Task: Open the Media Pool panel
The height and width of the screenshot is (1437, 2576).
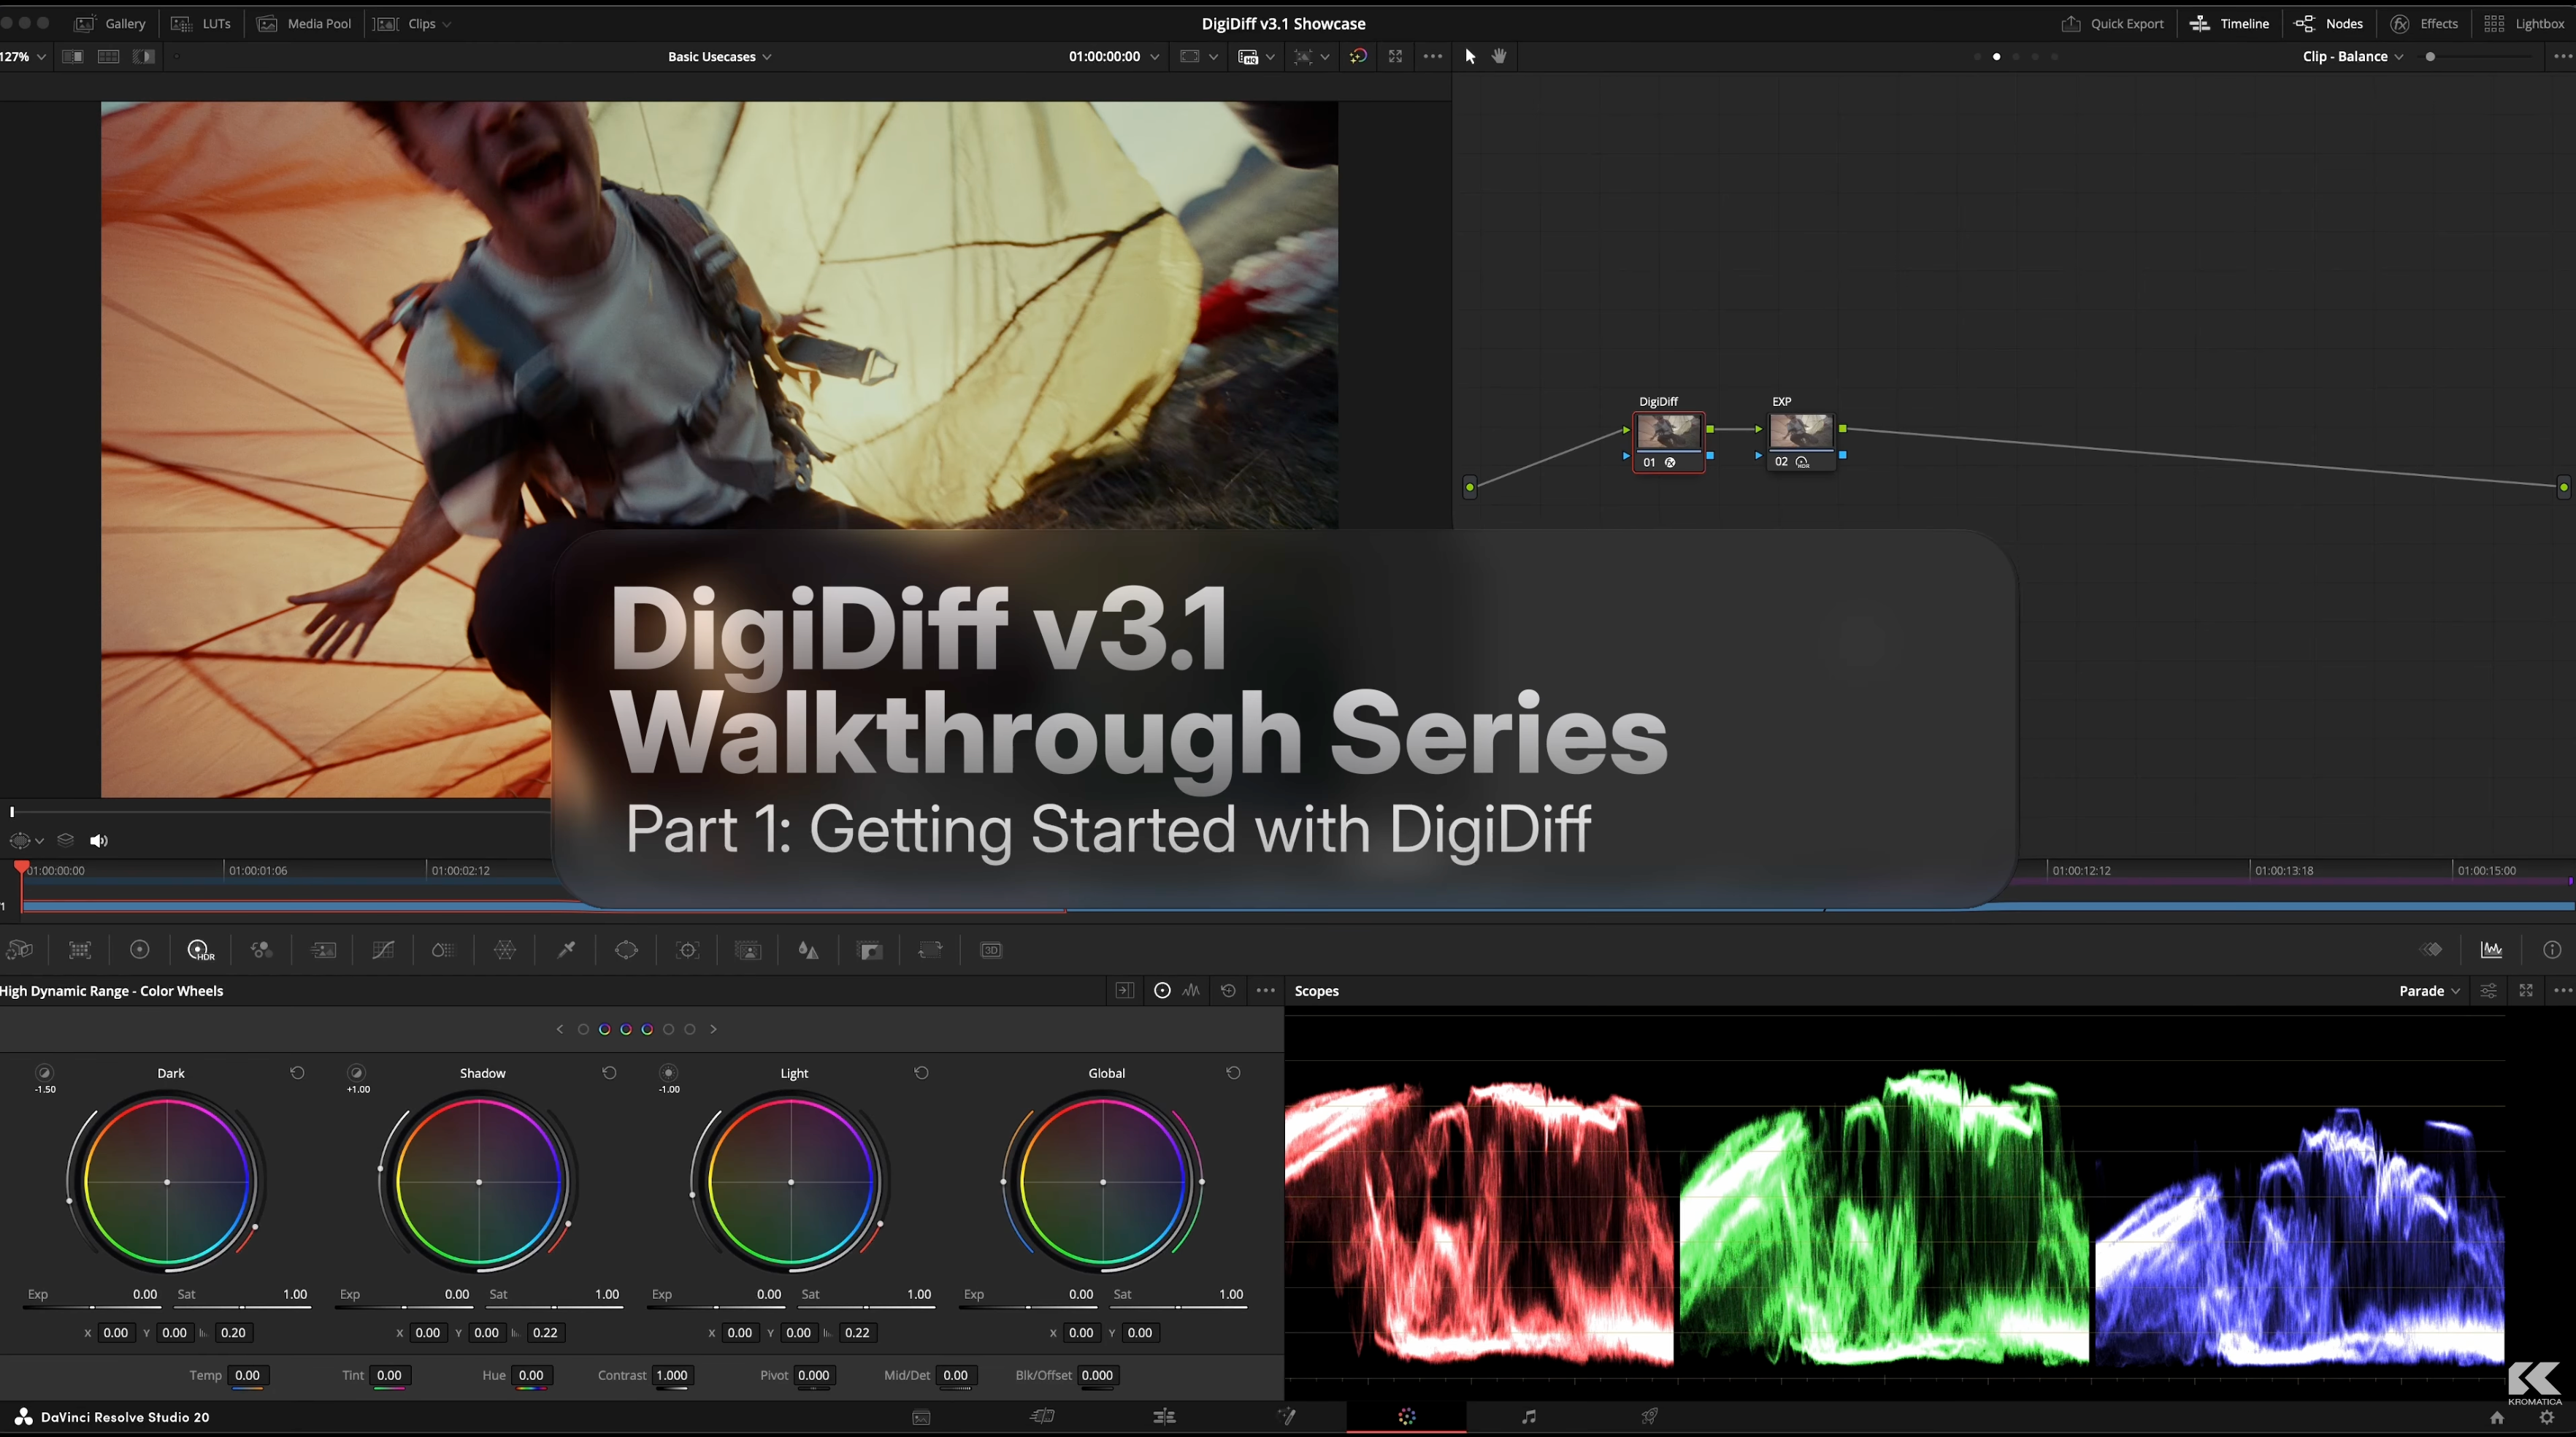Action: (305, 24)
